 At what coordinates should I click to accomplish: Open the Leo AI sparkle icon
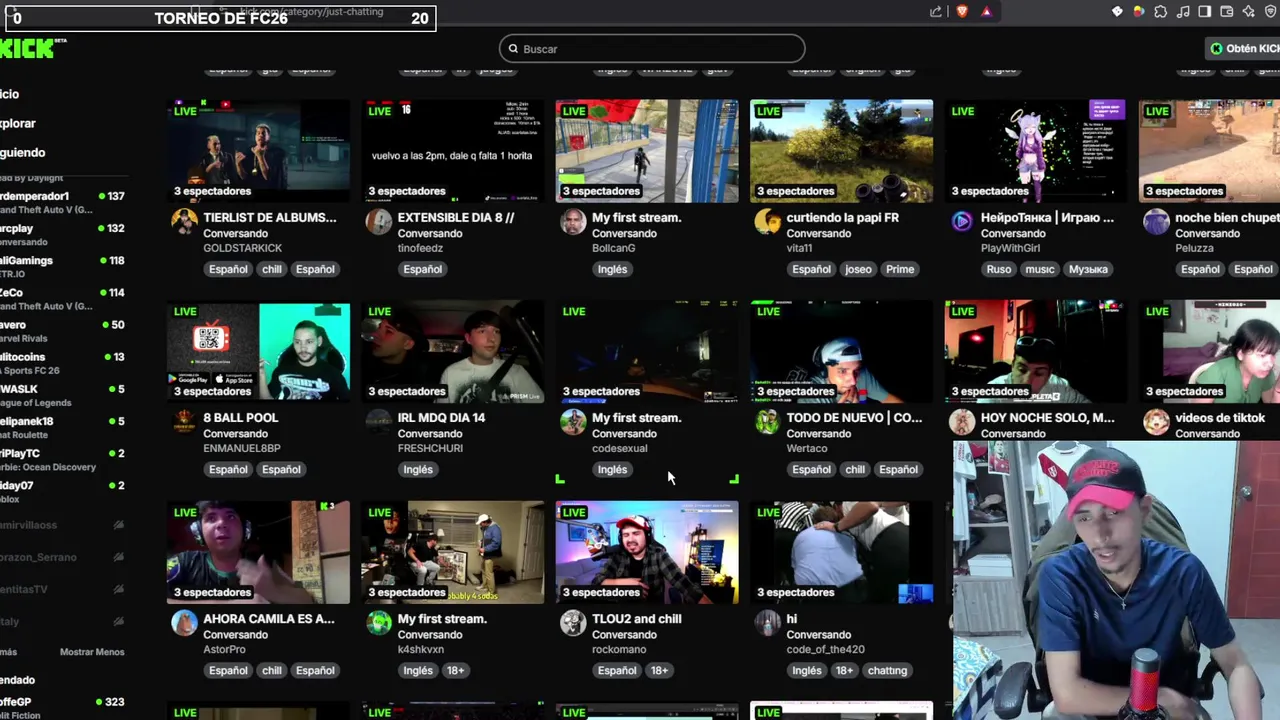tap(1248, 12)
